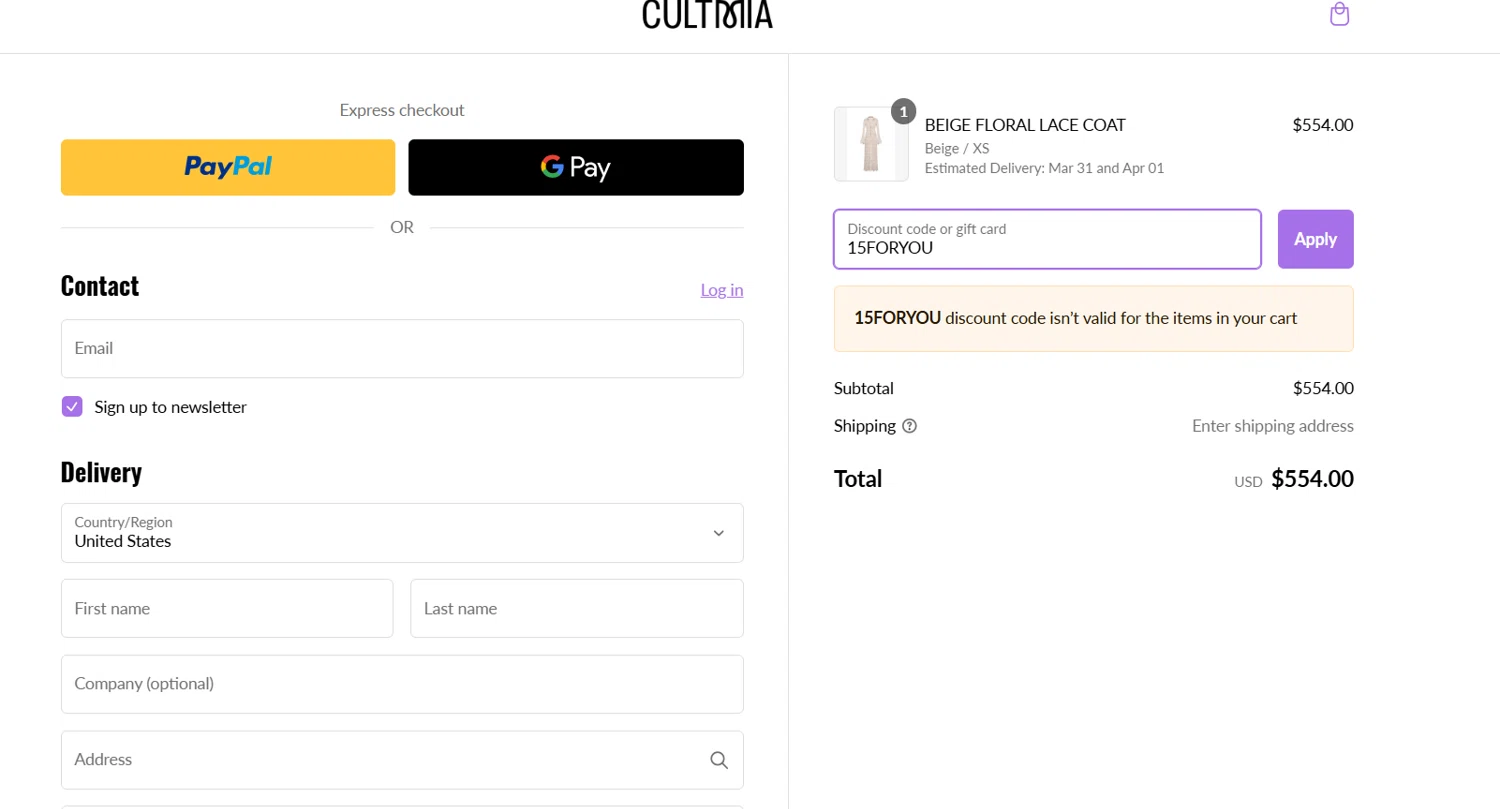Click the Estimated Delivery date text

click(x=1044, y=168)
